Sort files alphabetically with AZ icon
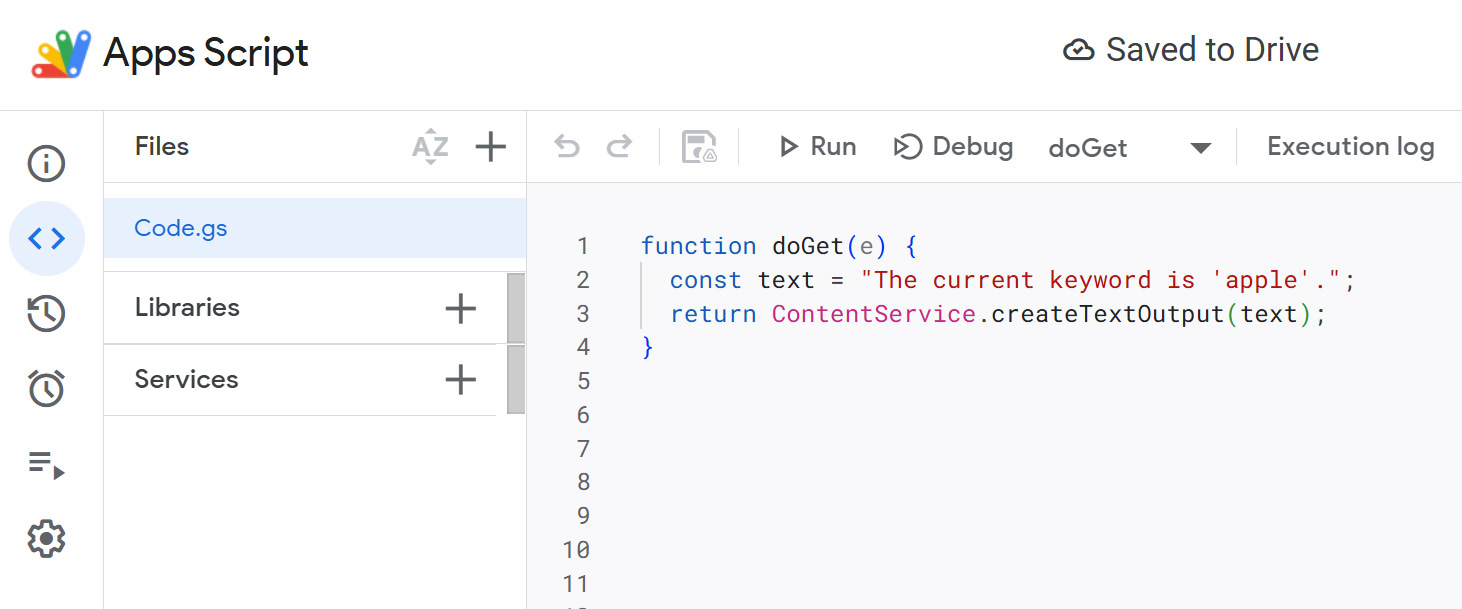This screenshot has width=1462, height=609. (430, 147)
